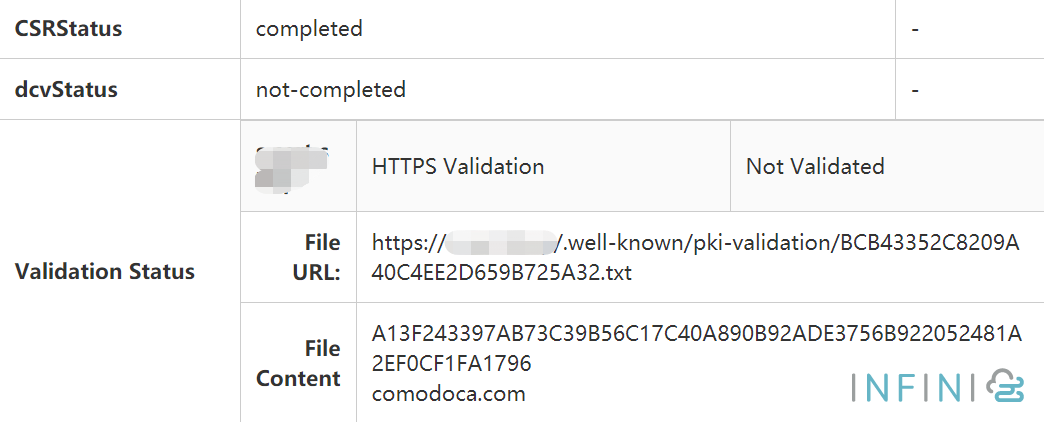Click the dash in the CSRStatus row
The height and width of the screenshot is (422, 1044).
click(x=915, y=30)
